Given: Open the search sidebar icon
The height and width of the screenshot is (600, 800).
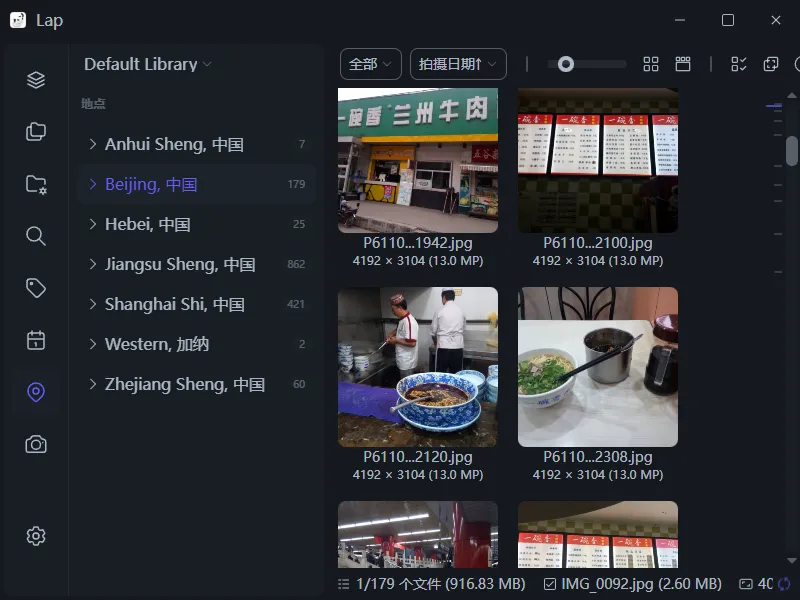Looking at the screenshot, I should [36, 236].
